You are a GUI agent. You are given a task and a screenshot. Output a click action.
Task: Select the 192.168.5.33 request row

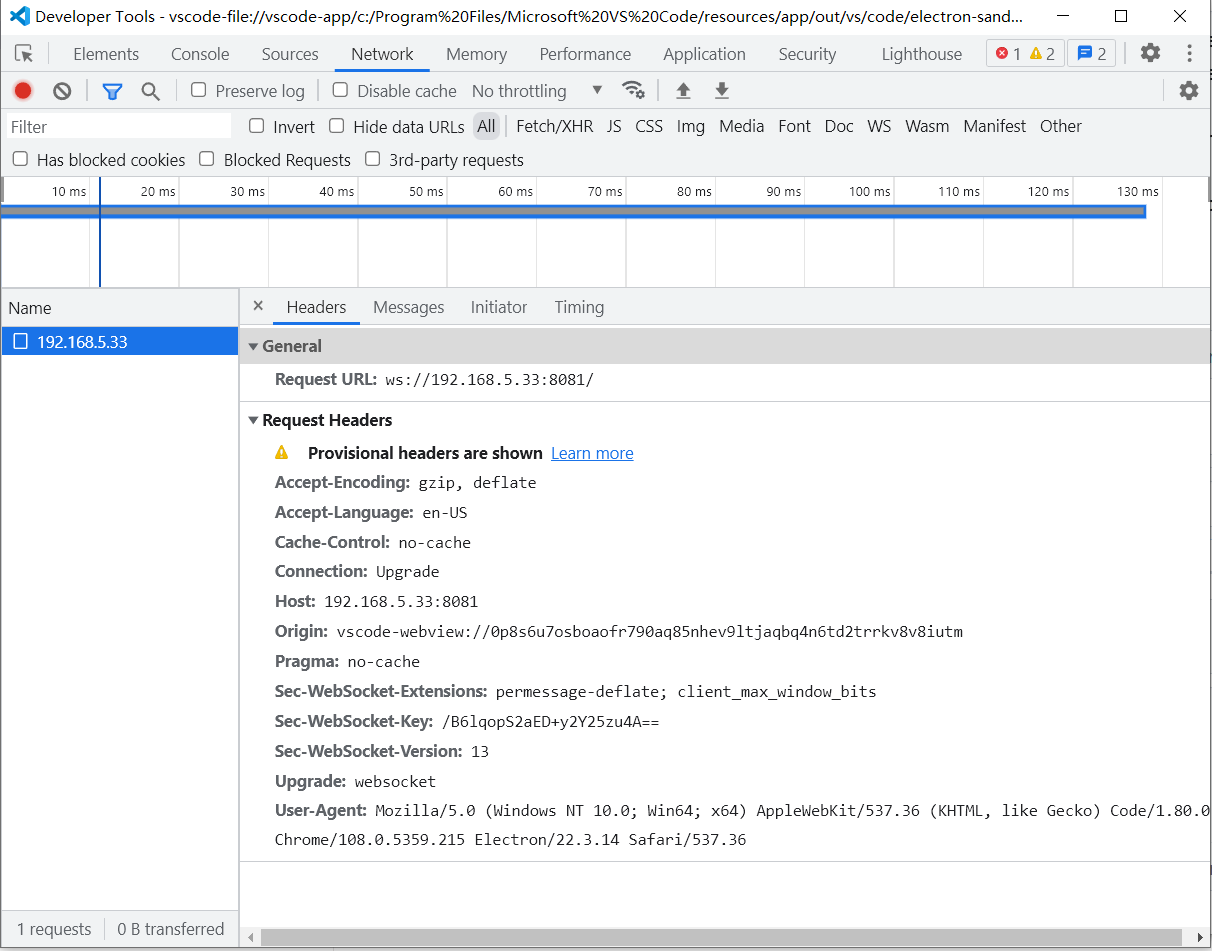pyautogui.click(x=120, y=341)
